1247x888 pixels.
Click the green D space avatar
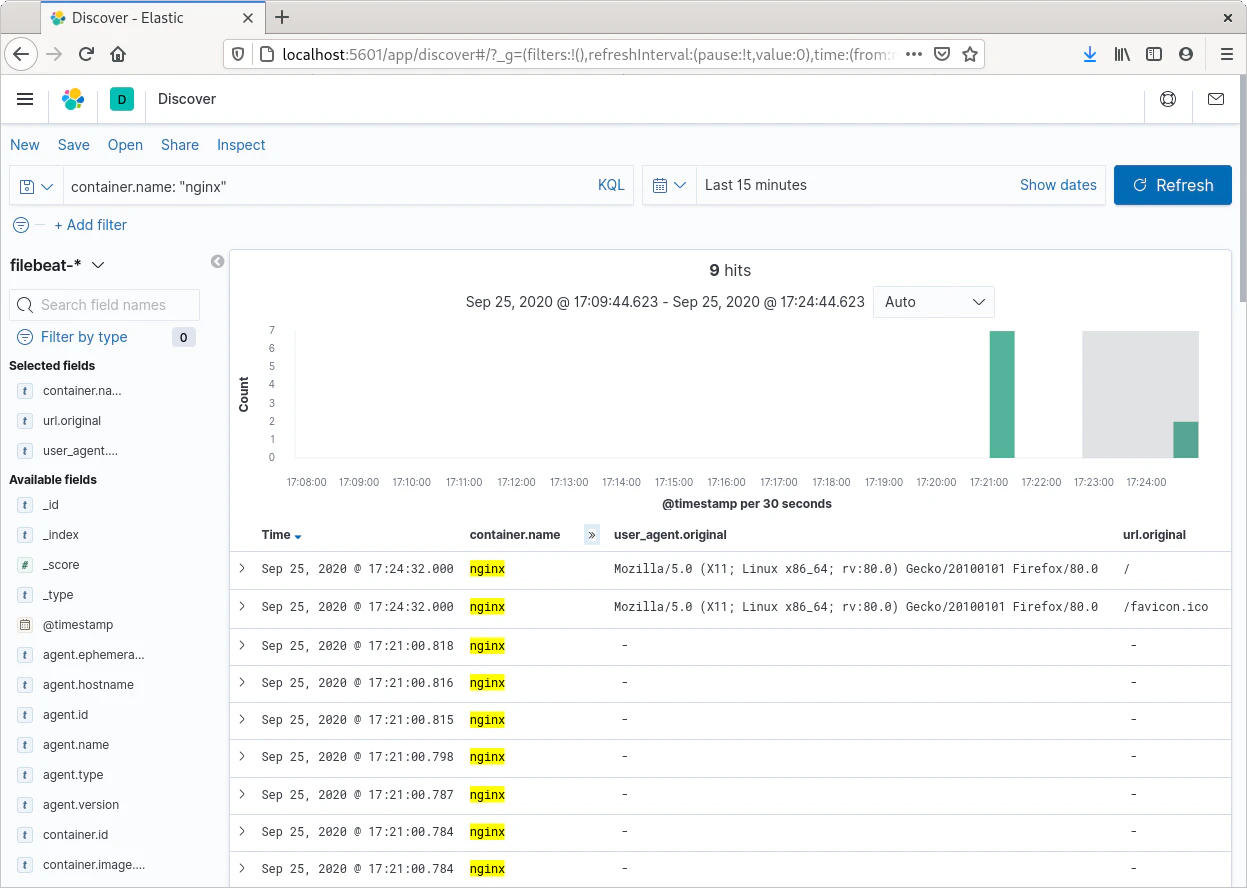(121, 99)
